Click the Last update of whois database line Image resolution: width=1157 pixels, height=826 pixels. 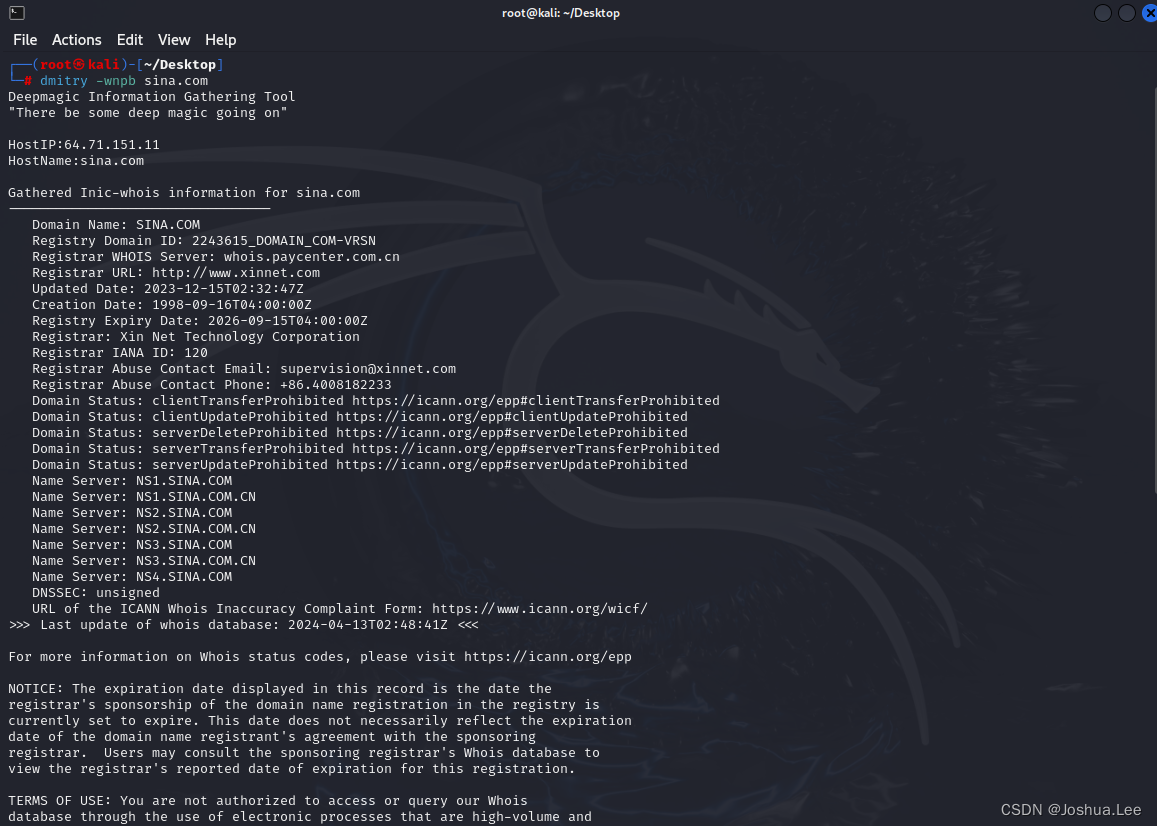coord(244,625)
